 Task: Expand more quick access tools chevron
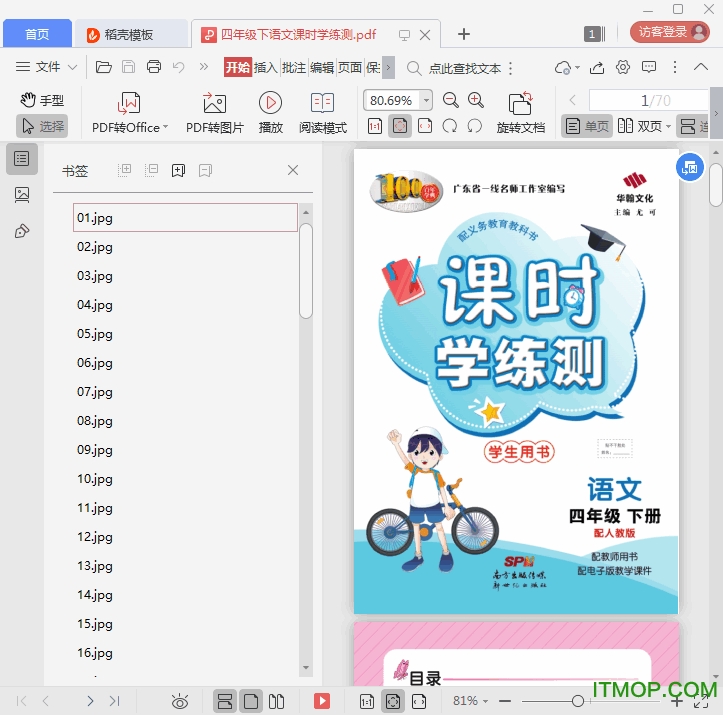203,67
